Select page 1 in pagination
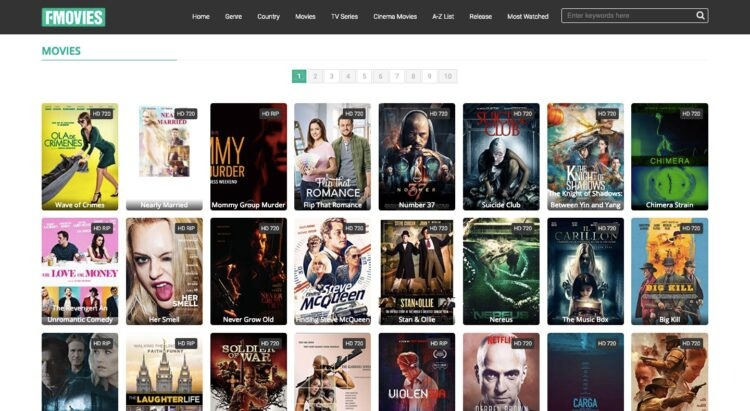Image resolution: width=750 pixels, height=411 pixels. pyautogui.click(x=299, y=76)
